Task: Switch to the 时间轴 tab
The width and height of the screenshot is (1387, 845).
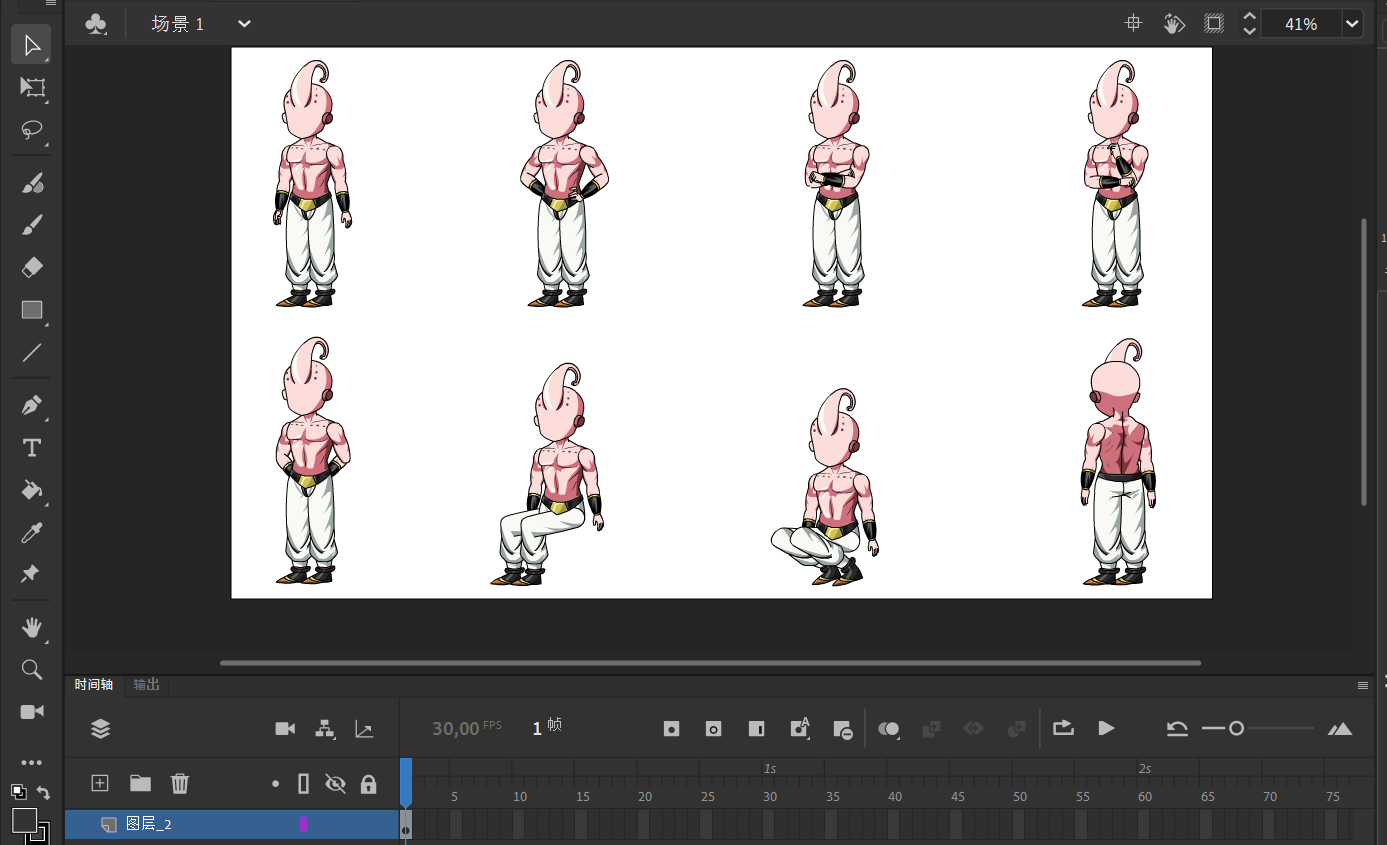Action: coord(94,685)
